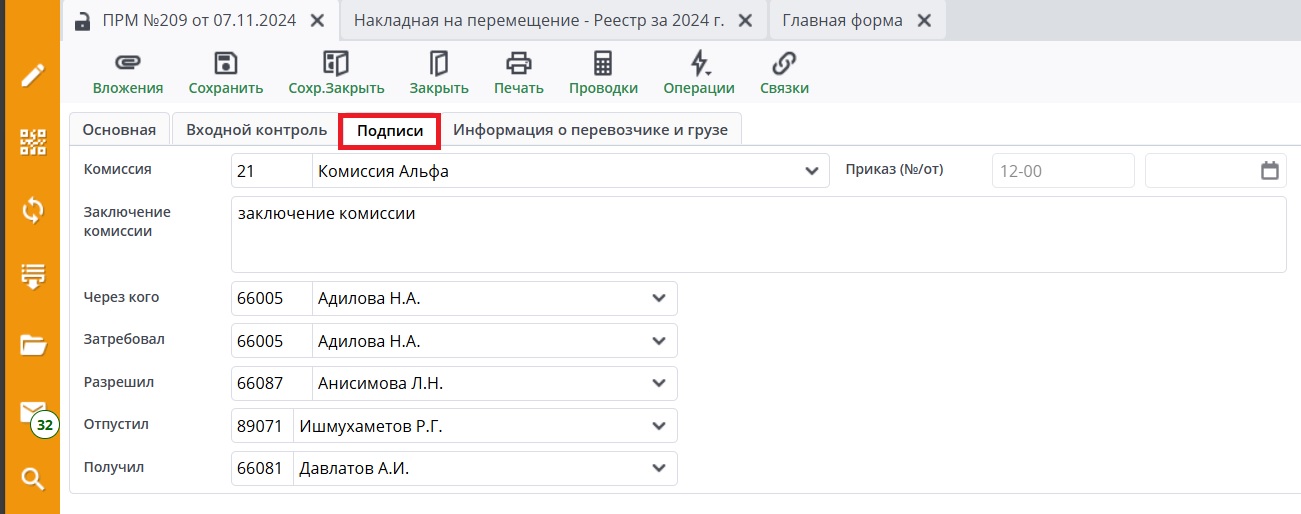Click the pencil edit icon in sidebar
Screen dimensions: 1301x514
click(x=33, y=75)
